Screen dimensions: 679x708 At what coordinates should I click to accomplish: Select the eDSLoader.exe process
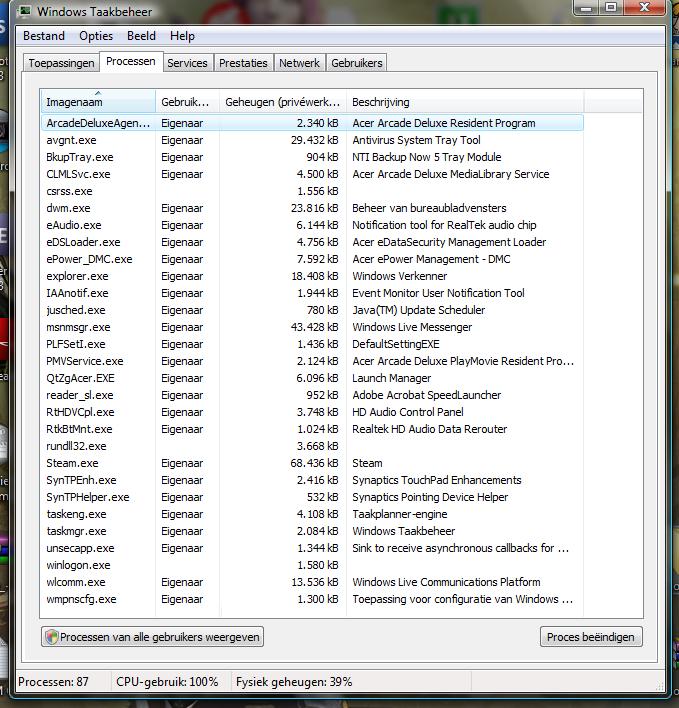tap(312, 242)
